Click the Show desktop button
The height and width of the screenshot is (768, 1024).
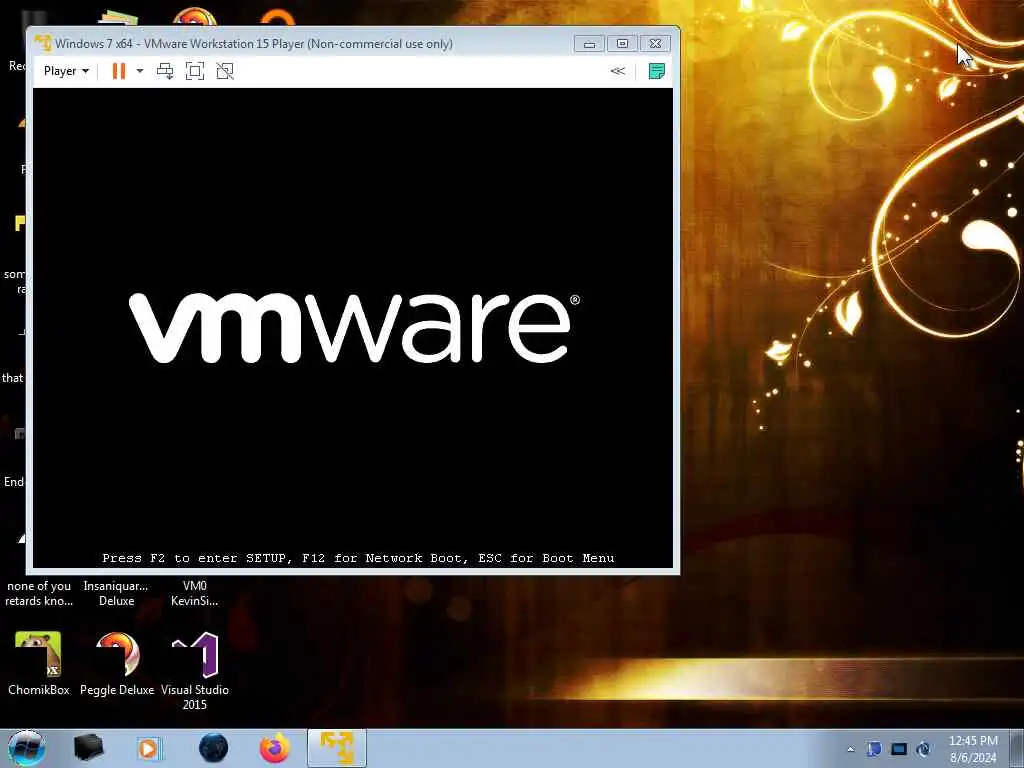(1016, 748)
